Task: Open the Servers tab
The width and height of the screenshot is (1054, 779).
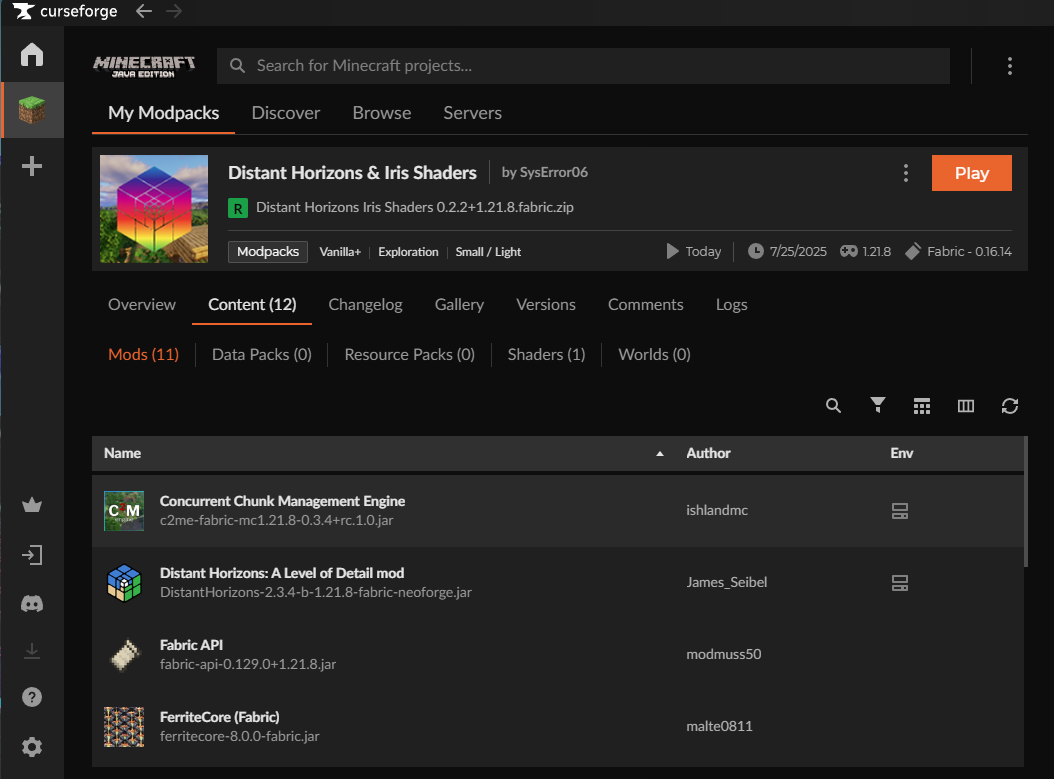Action: (473, 113)
